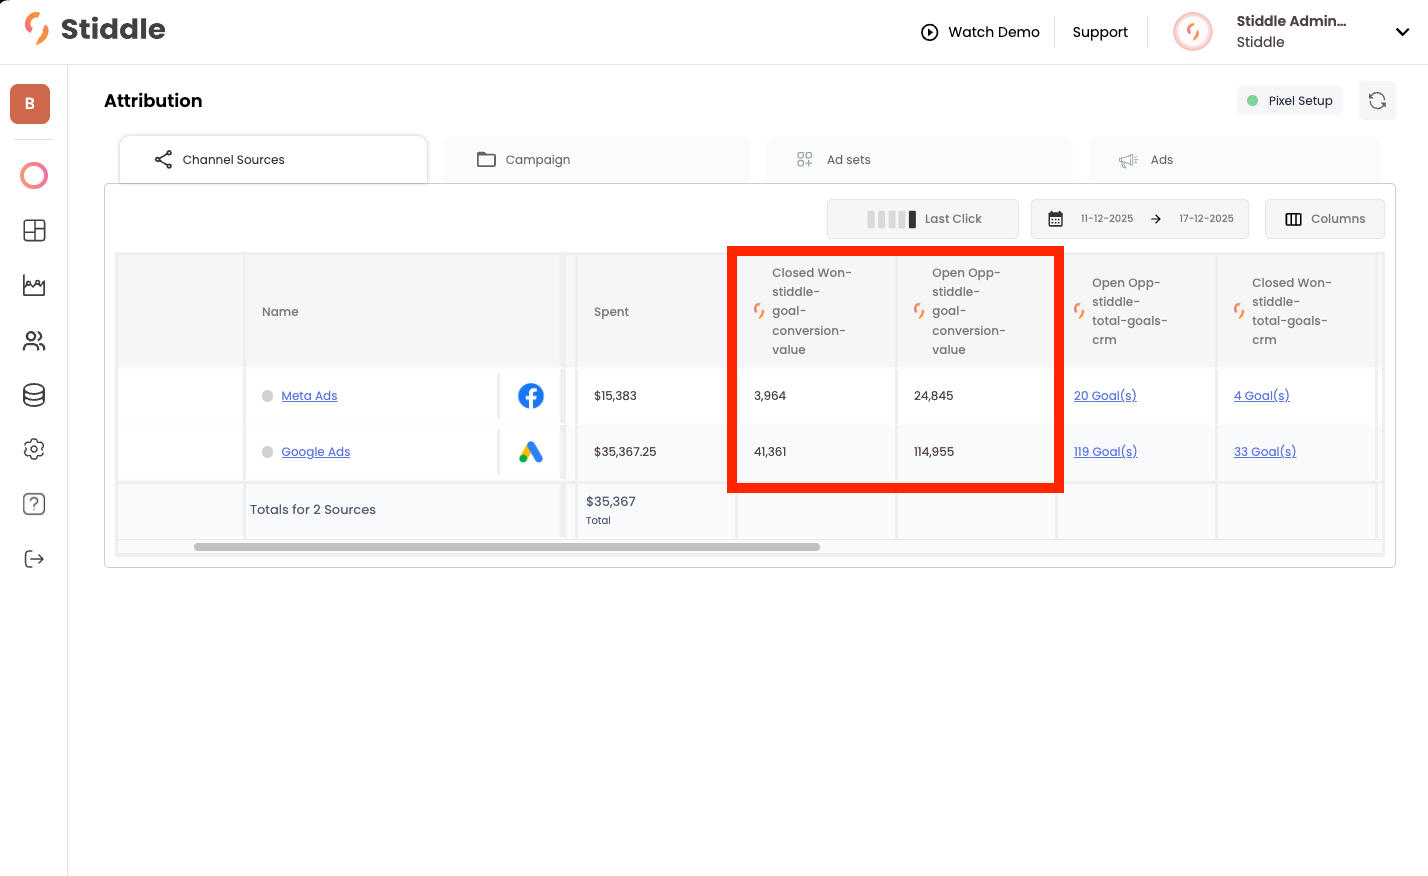
Task: Open the Columns selector
Action: pyautogui.click(x=1325, y=219)
